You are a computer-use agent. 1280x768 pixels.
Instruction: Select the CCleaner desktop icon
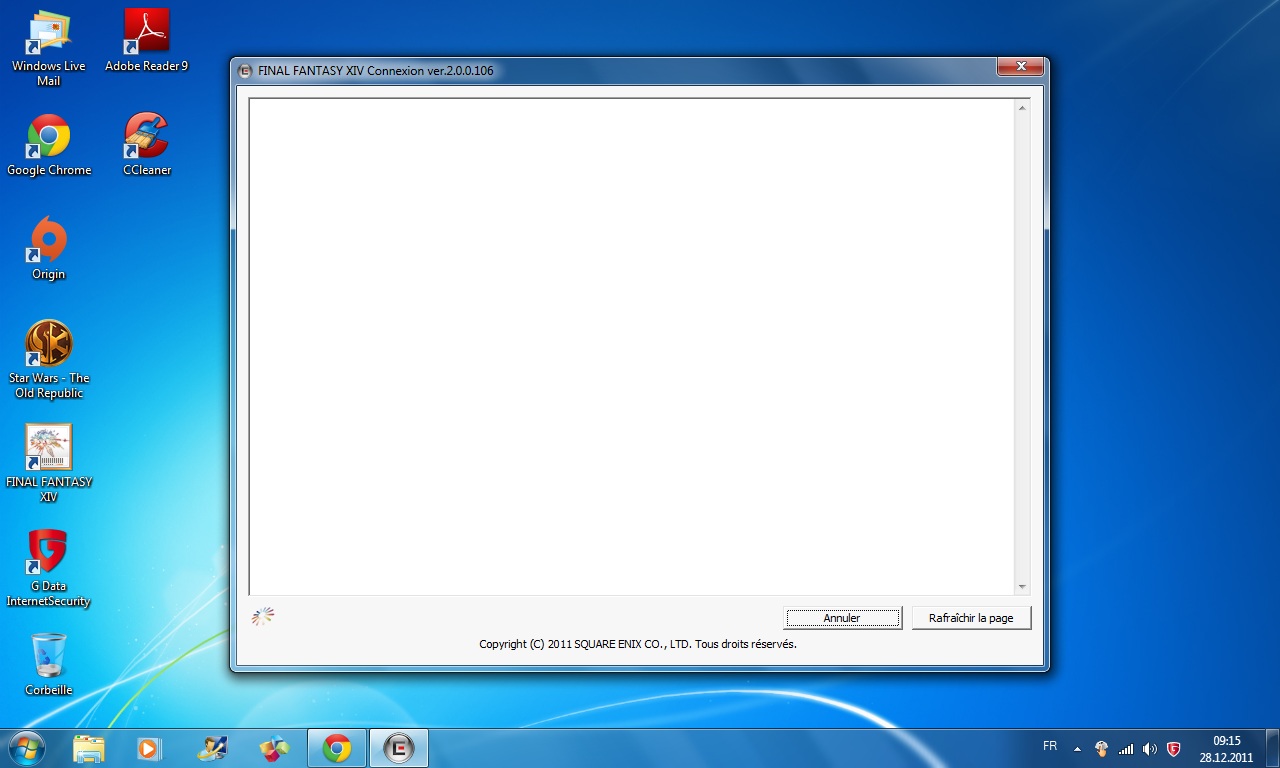tap(147, 145)
